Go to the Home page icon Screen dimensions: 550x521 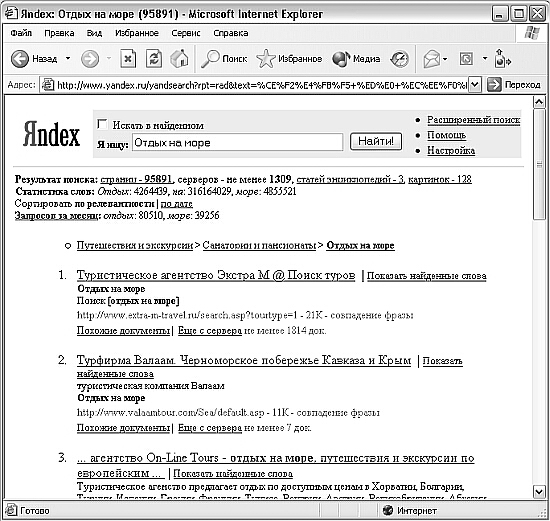point(179,58)
